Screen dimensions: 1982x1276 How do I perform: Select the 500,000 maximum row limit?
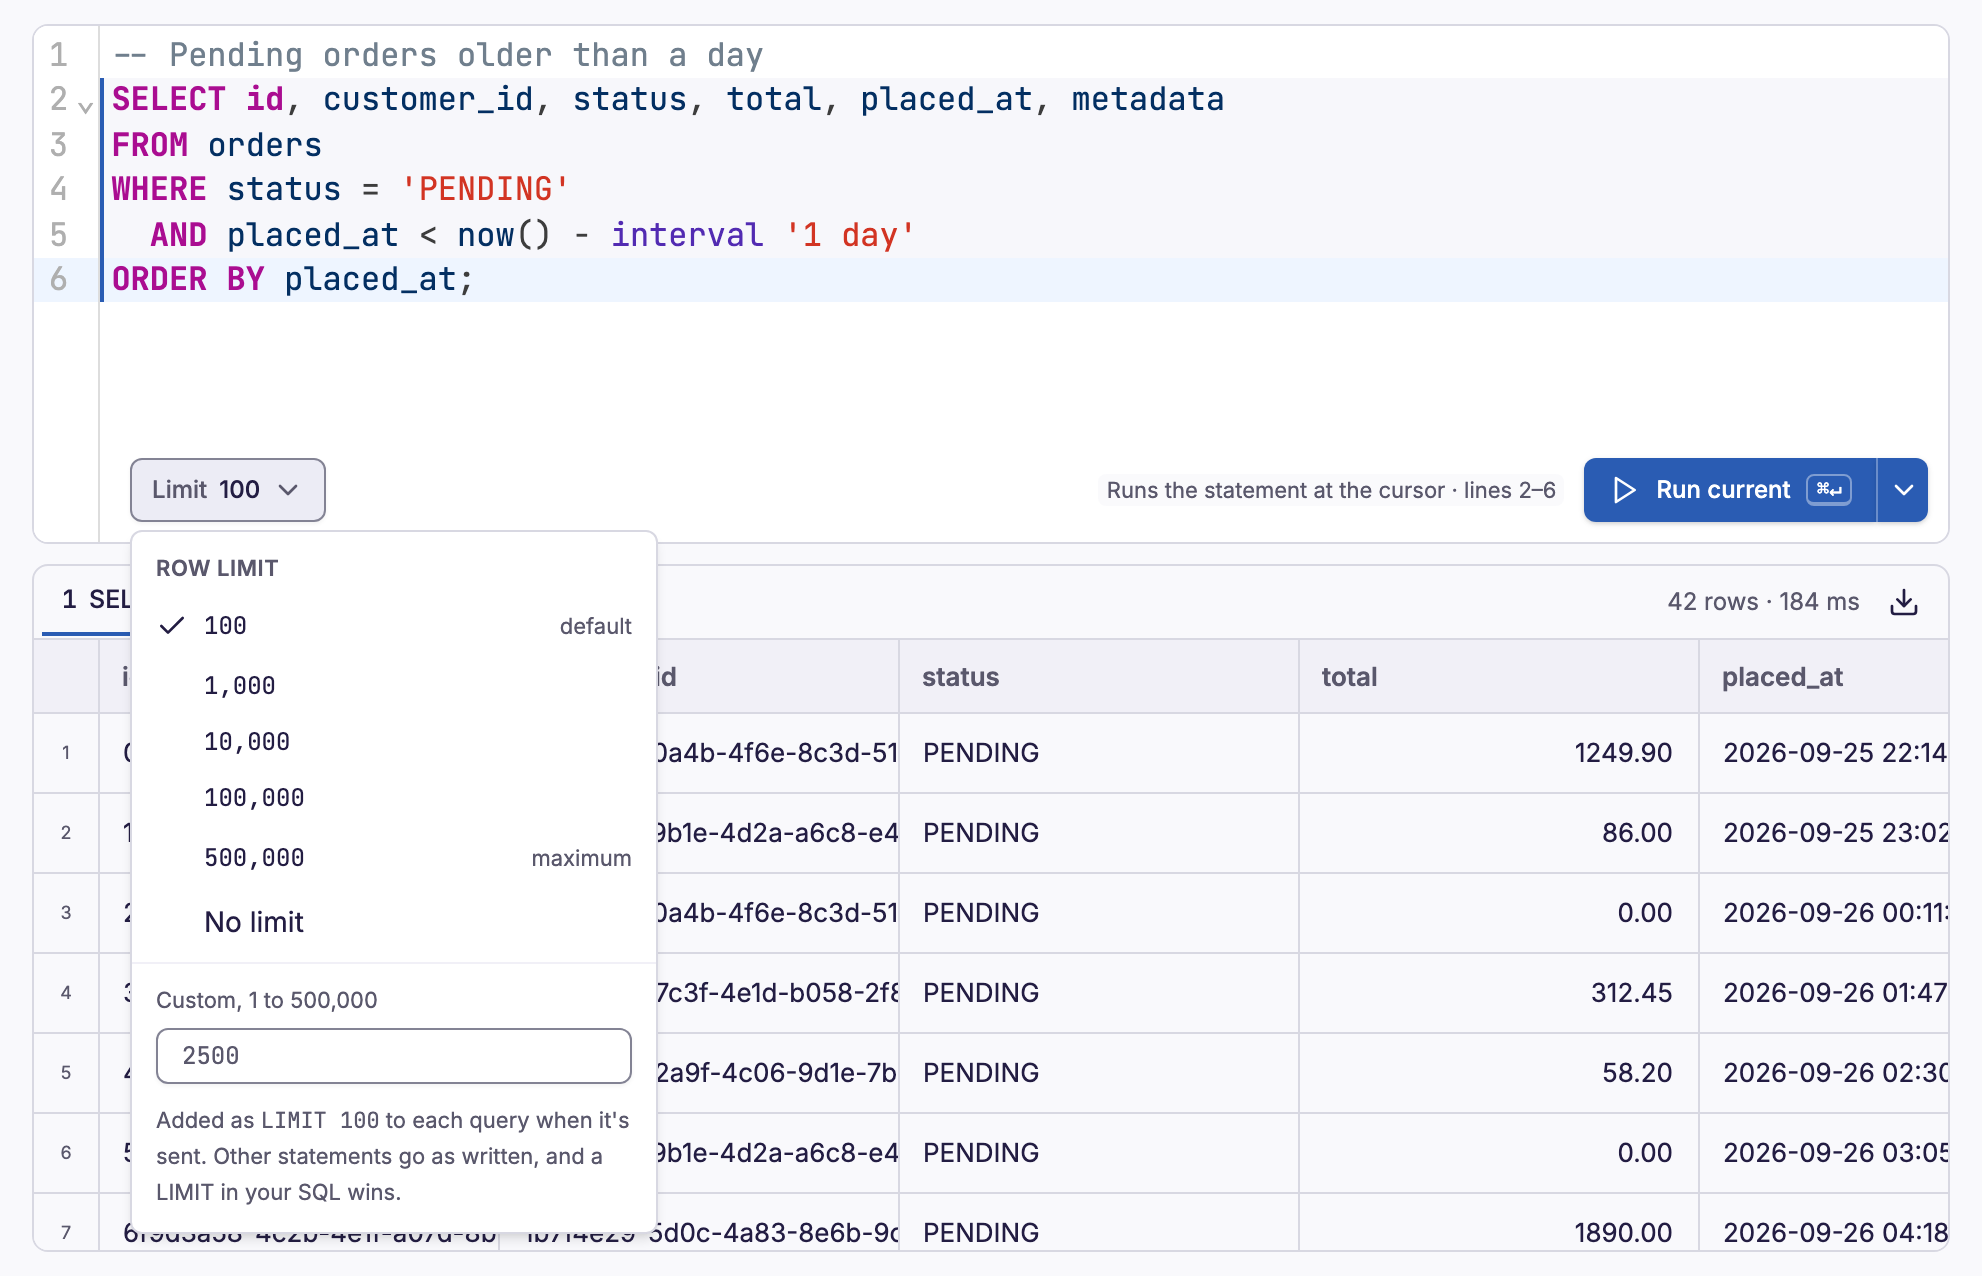click(394, 857)
